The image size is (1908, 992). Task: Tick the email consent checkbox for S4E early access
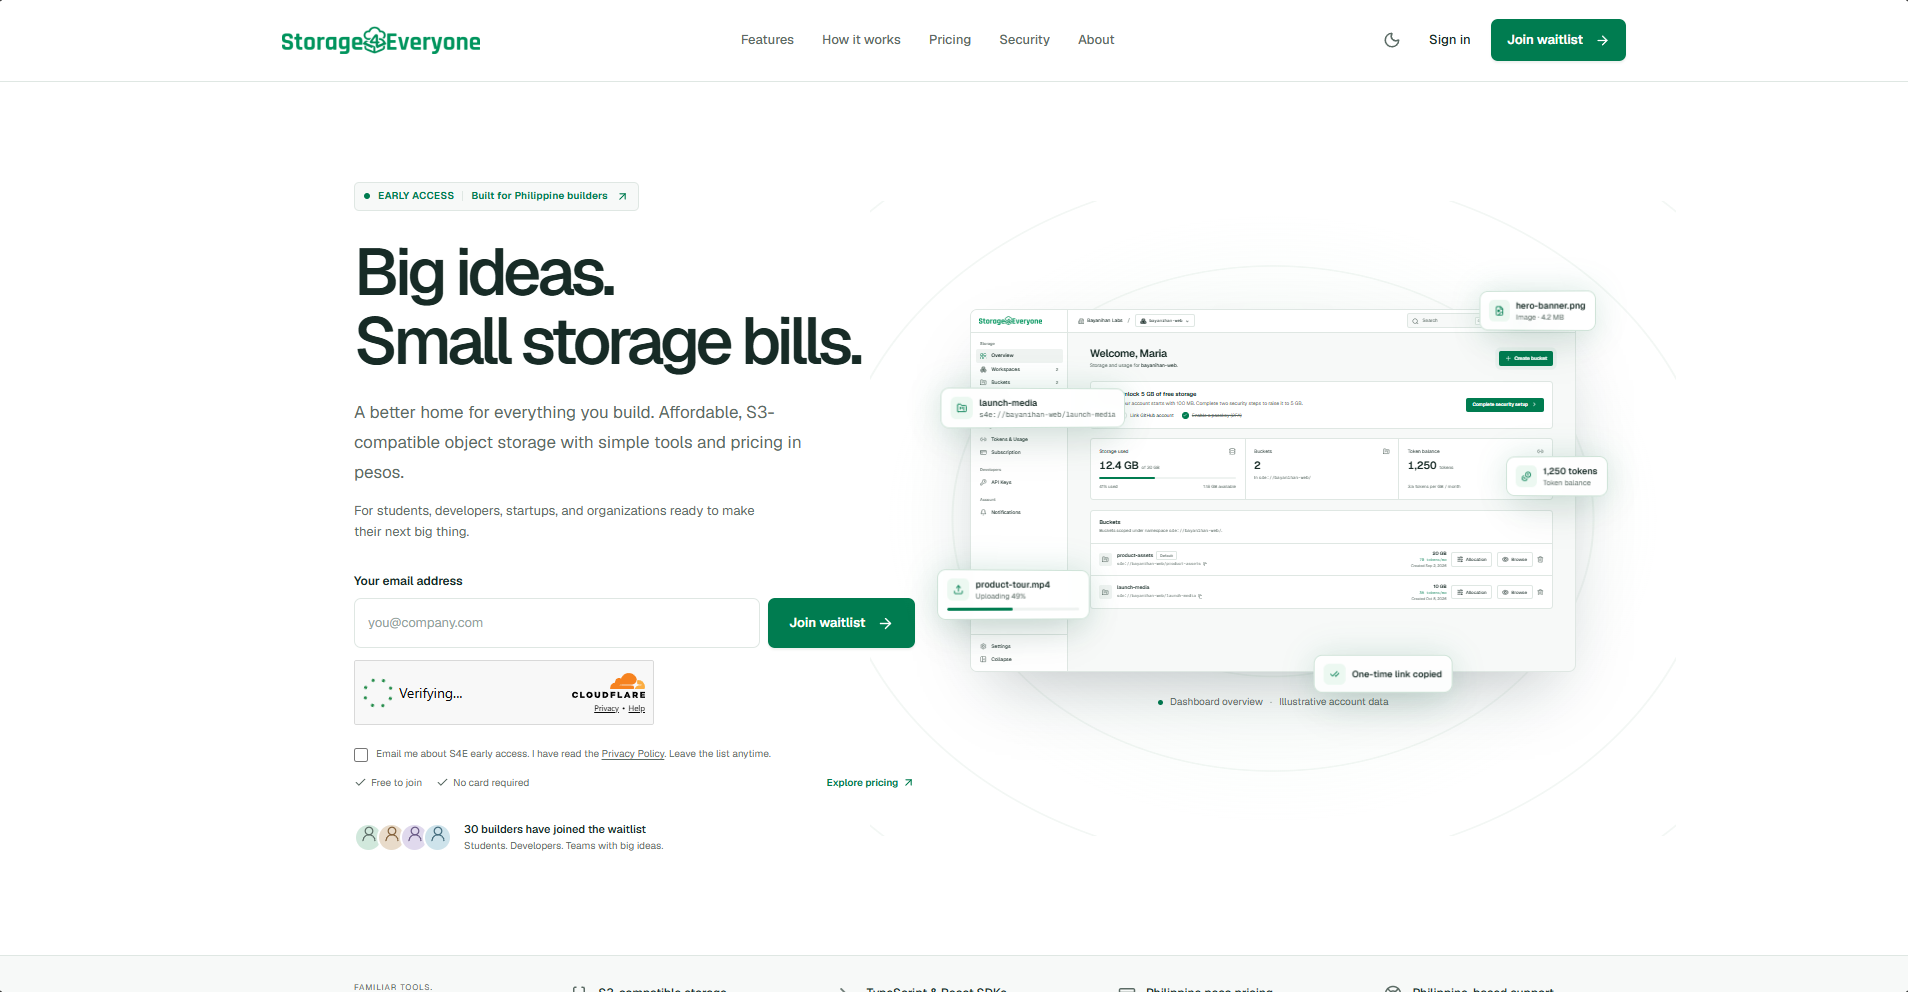tap(361, 755)
